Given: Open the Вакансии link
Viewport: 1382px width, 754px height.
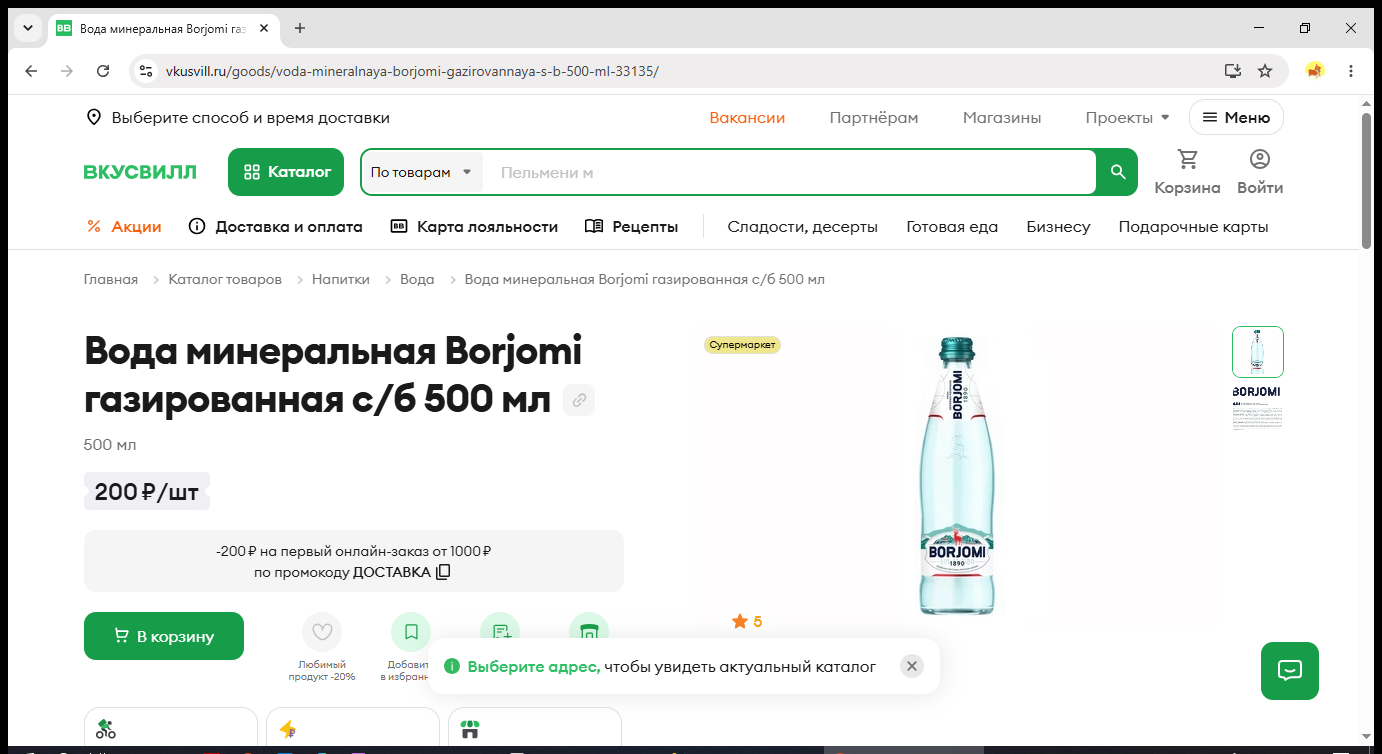Looking at the screenshot, I should point(747,118).
